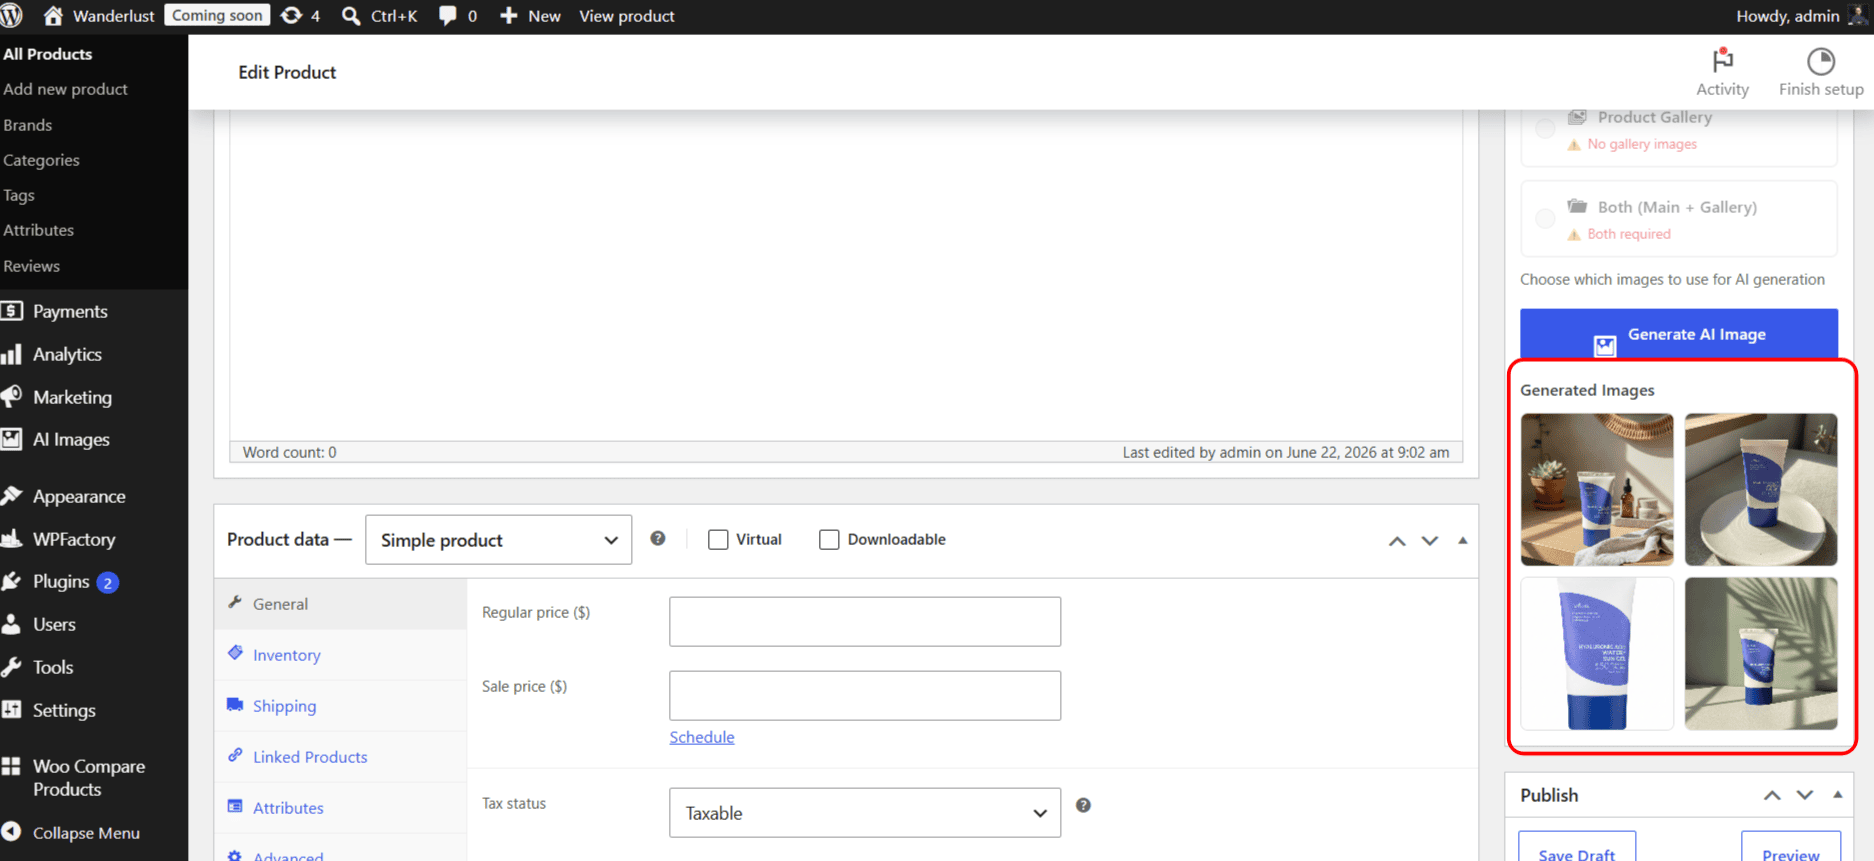This screenshot has width=1874, height=861.
Task: Open the Wanderlust site home icon
Action: click(x=53, y=16)
